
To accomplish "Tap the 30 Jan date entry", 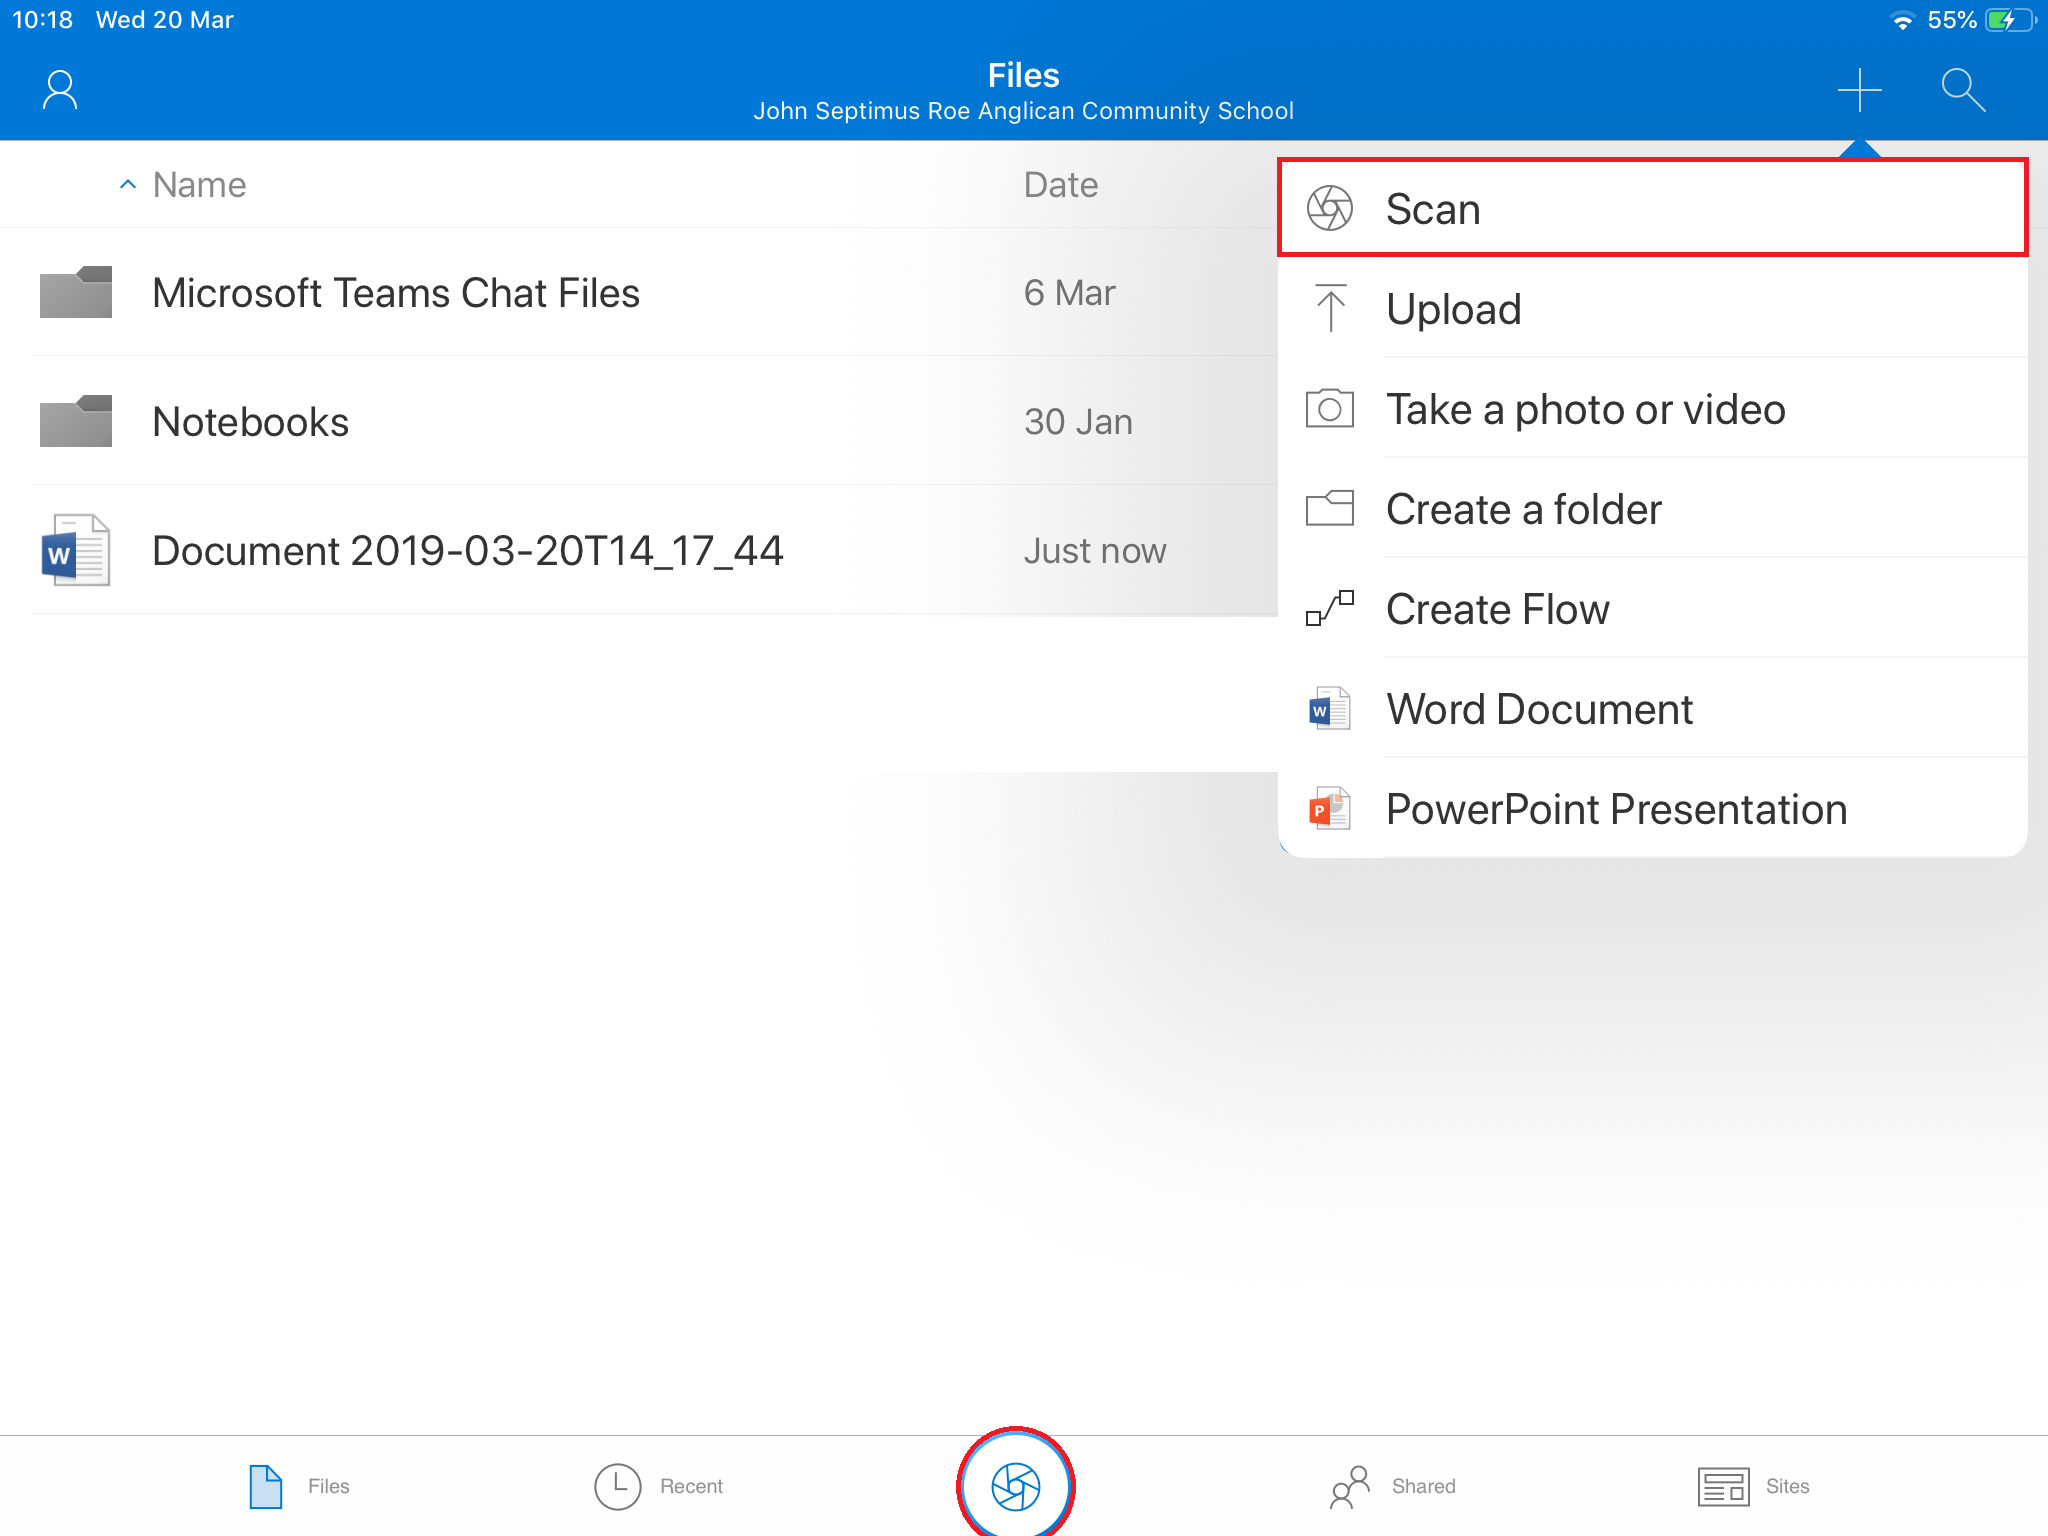I will point(1077,422).
